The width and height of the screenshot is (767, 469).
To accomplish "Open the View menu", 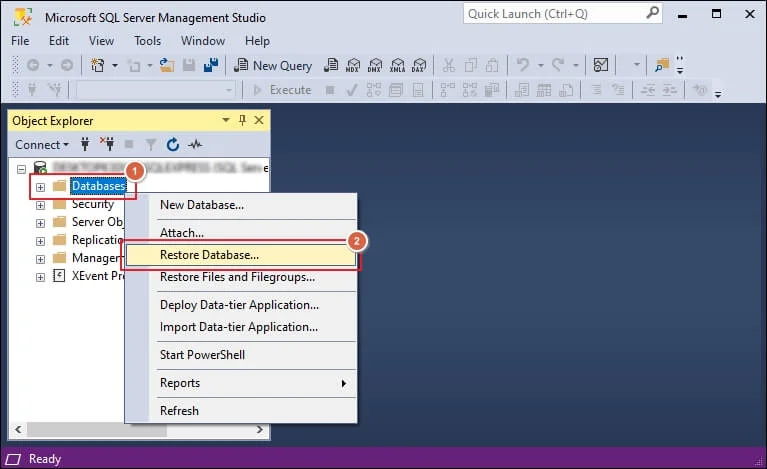I will pyautogui.click(x=101, y=41).
